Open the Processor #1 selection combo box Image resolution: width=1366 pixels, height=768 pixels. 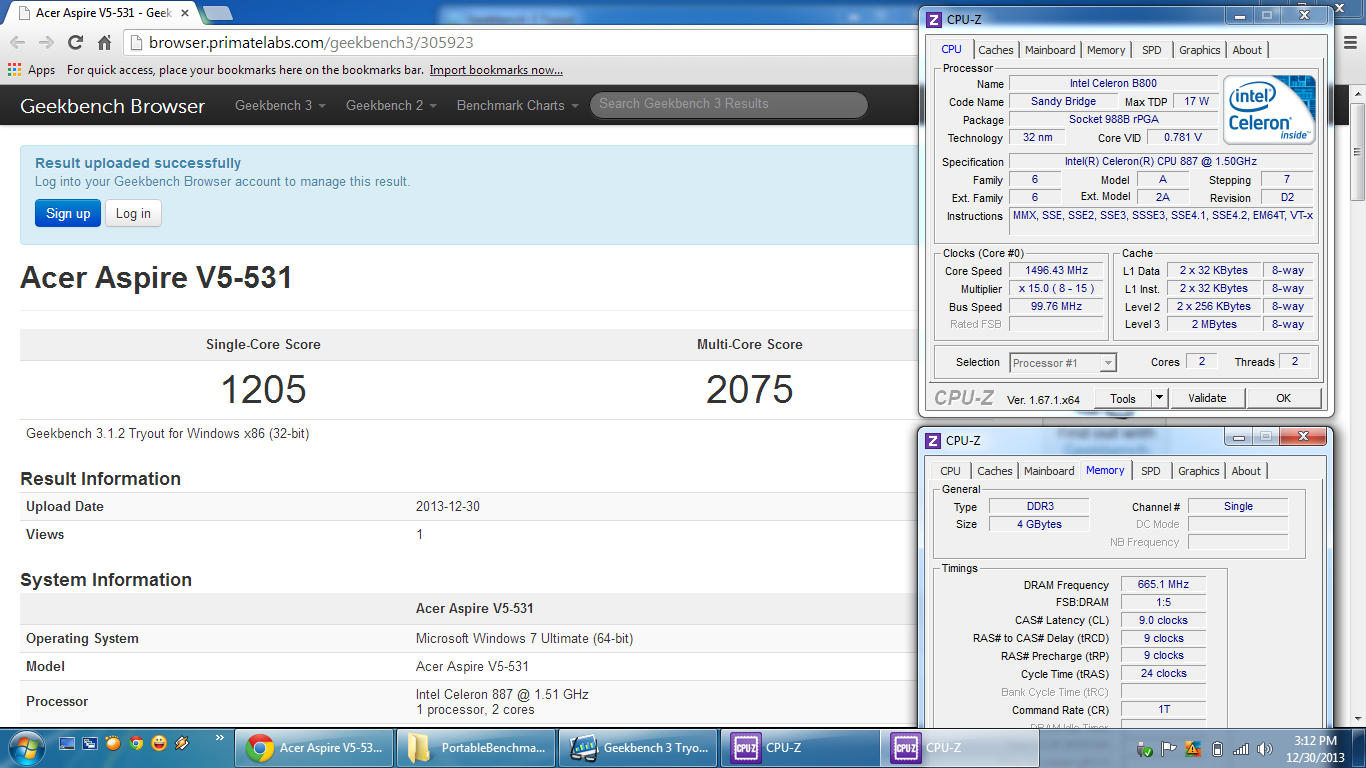[1063, 363]
